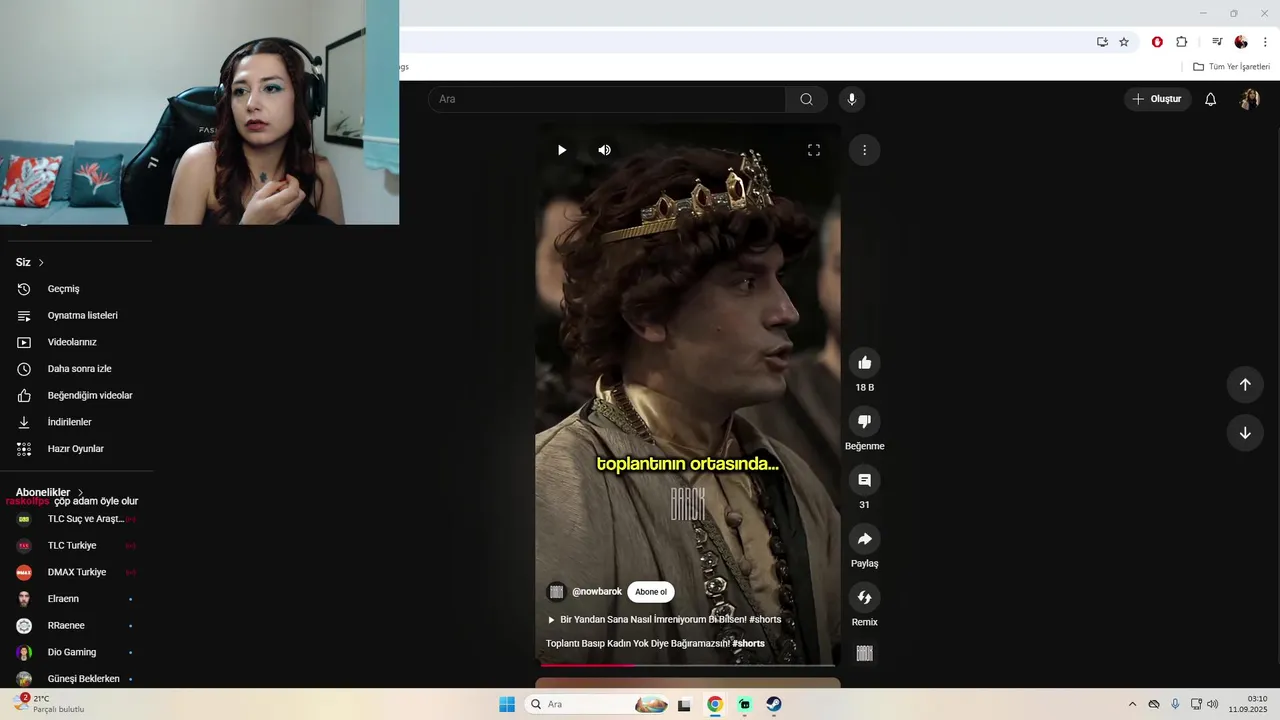Seek on the Shorts progress bar

click(x=688, y=664)
